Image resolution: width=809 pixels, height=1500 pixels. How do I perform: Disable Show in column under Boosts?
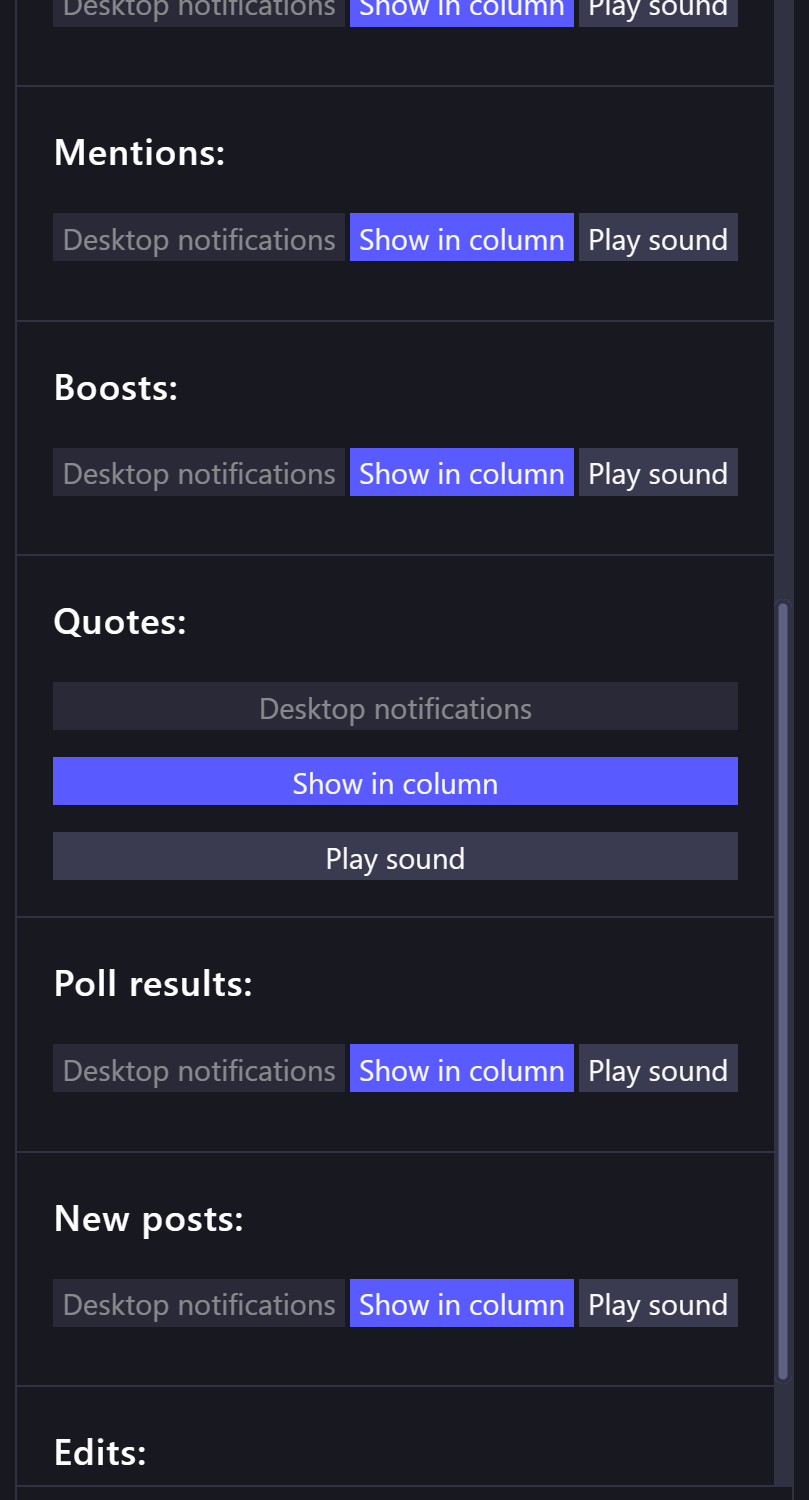point(461,472)
